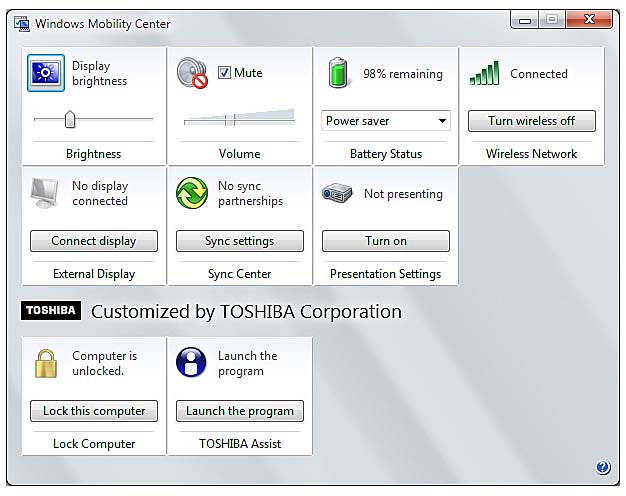The height and width of the screenshot is (496, 626).
Task: Click the 'Lock Computer' label
Action: pyautogui.click(x=94, y=444)
